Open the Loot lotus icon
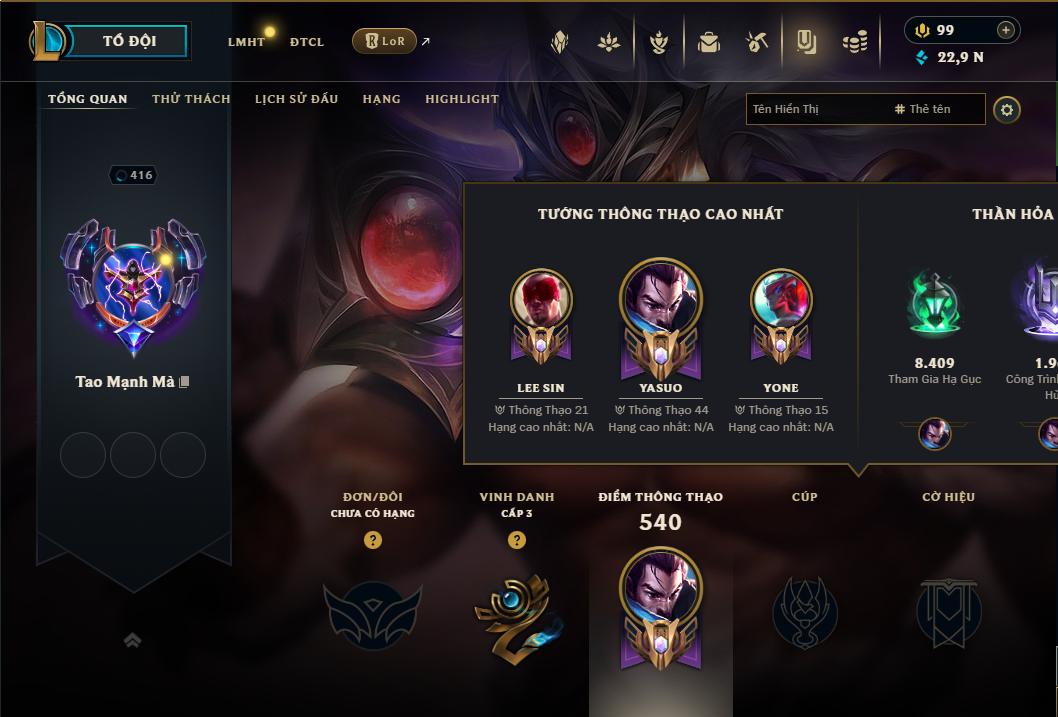The width and height of the screenshot is (1058, 717). pos(609,42)
